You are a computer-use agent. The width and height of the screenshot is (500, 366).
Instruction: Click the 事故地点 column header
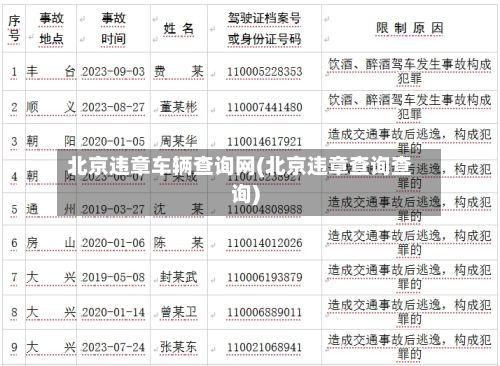tap(51, 28)
